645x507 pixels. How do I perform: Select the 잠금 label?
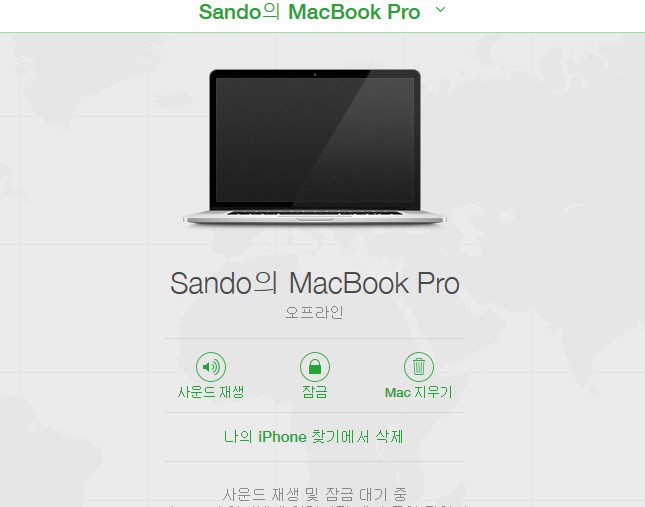click(x=315, y=392)
